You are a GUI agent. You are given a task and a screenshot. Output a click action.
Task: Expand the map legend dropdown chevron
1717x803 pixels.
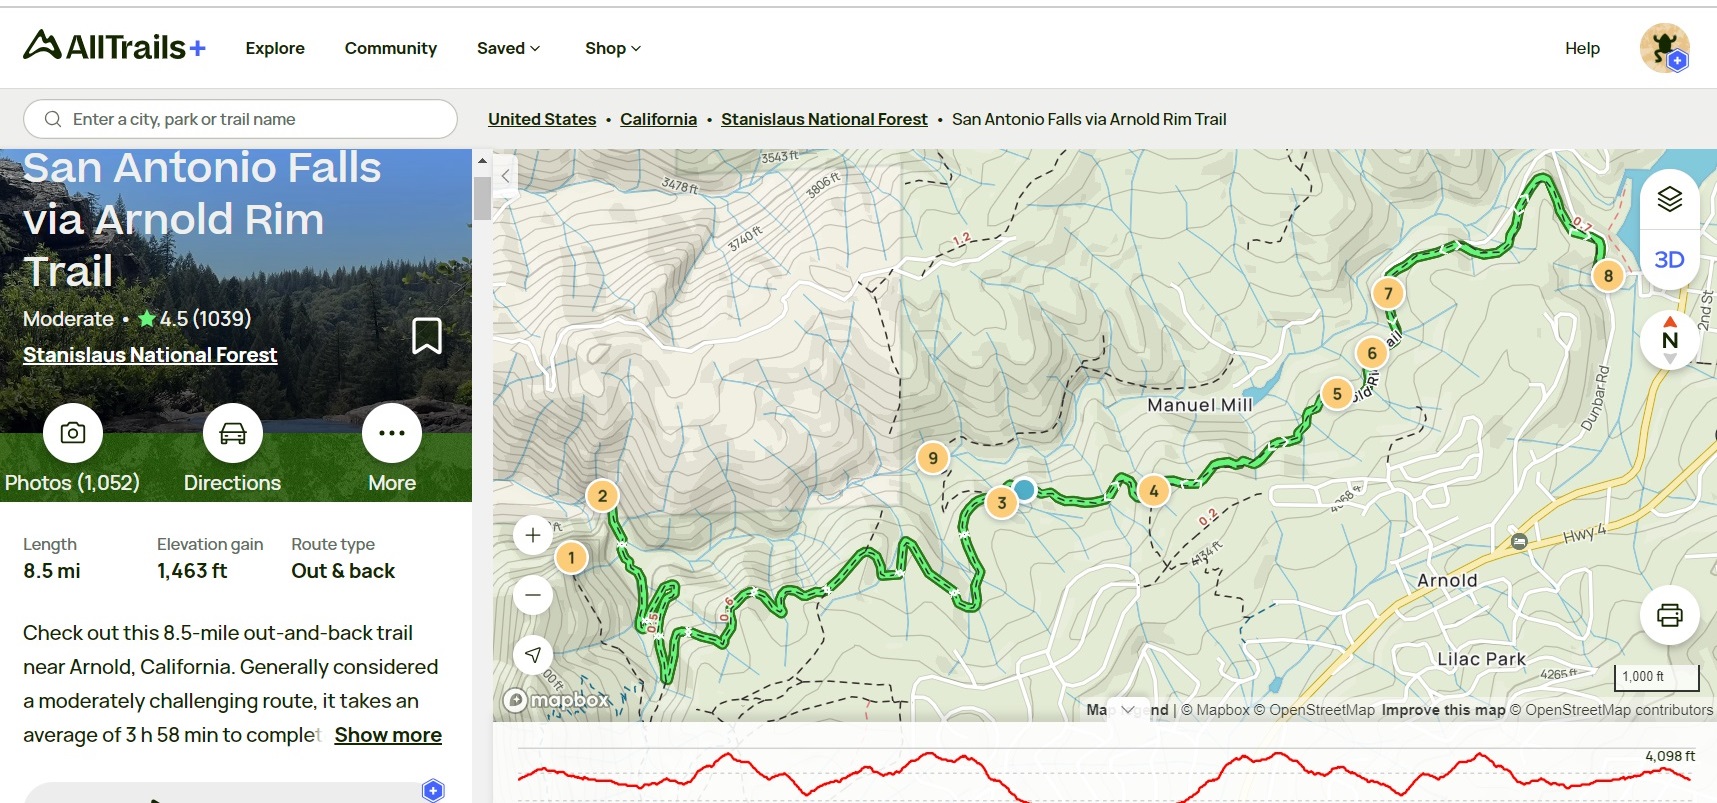pos(1129,710)
